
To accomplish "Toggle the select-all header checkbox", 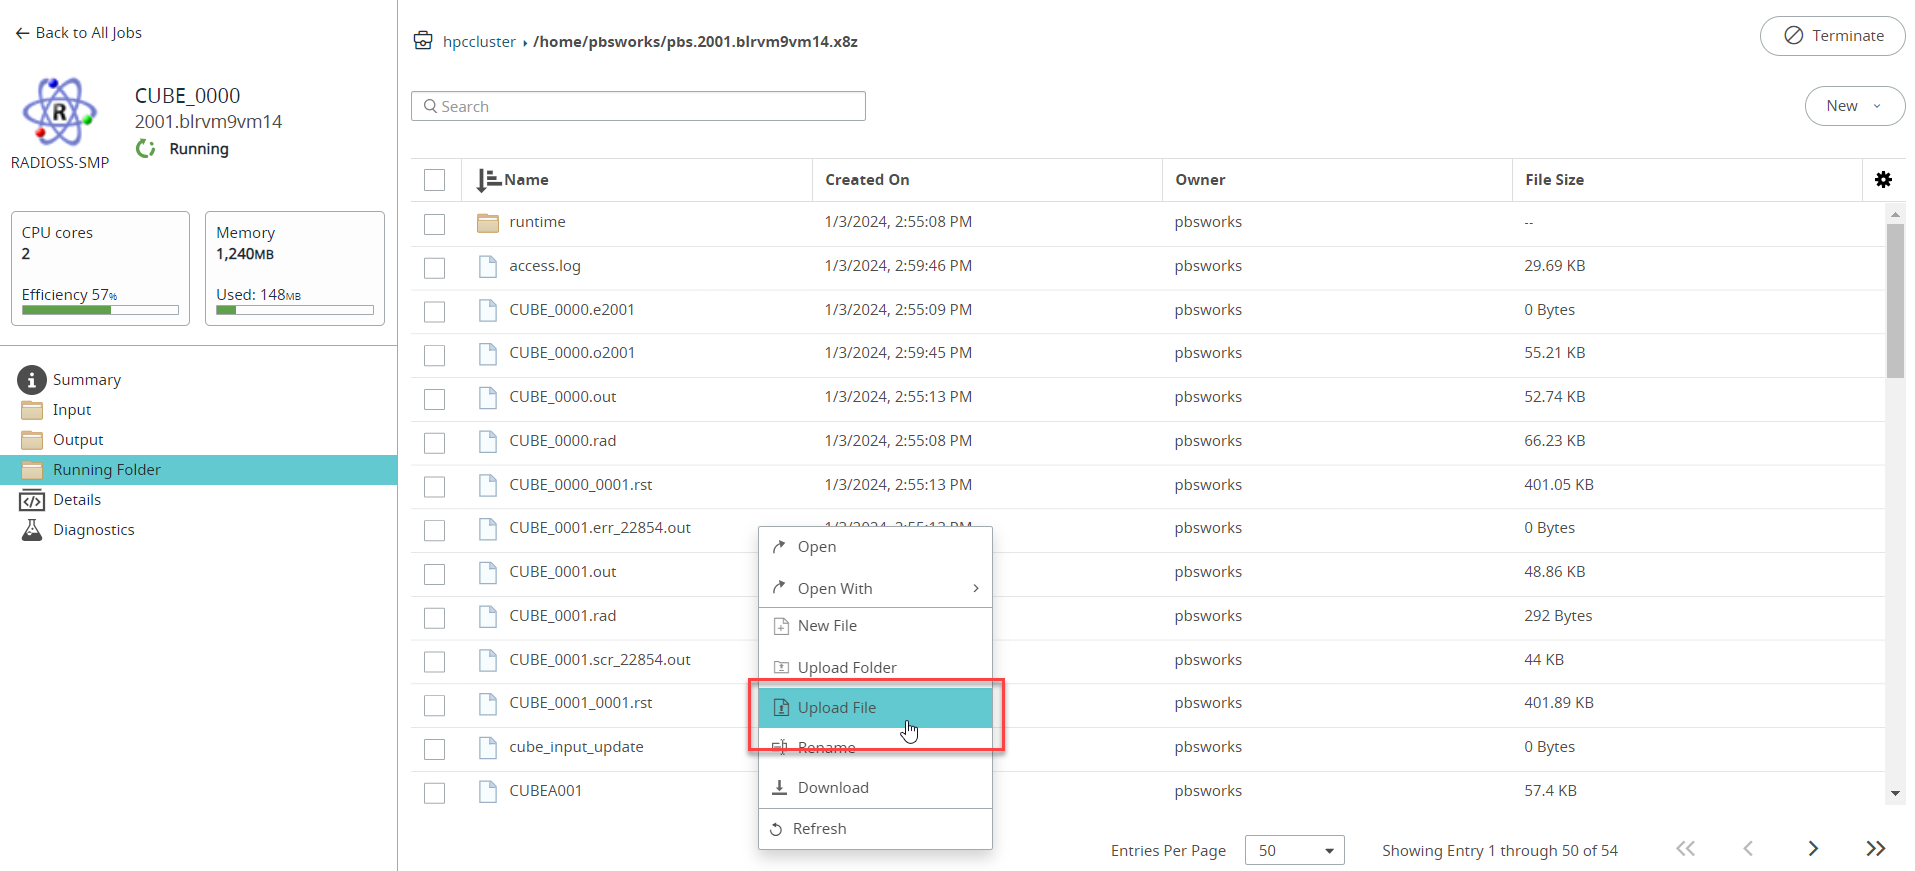I will (434, 180).
